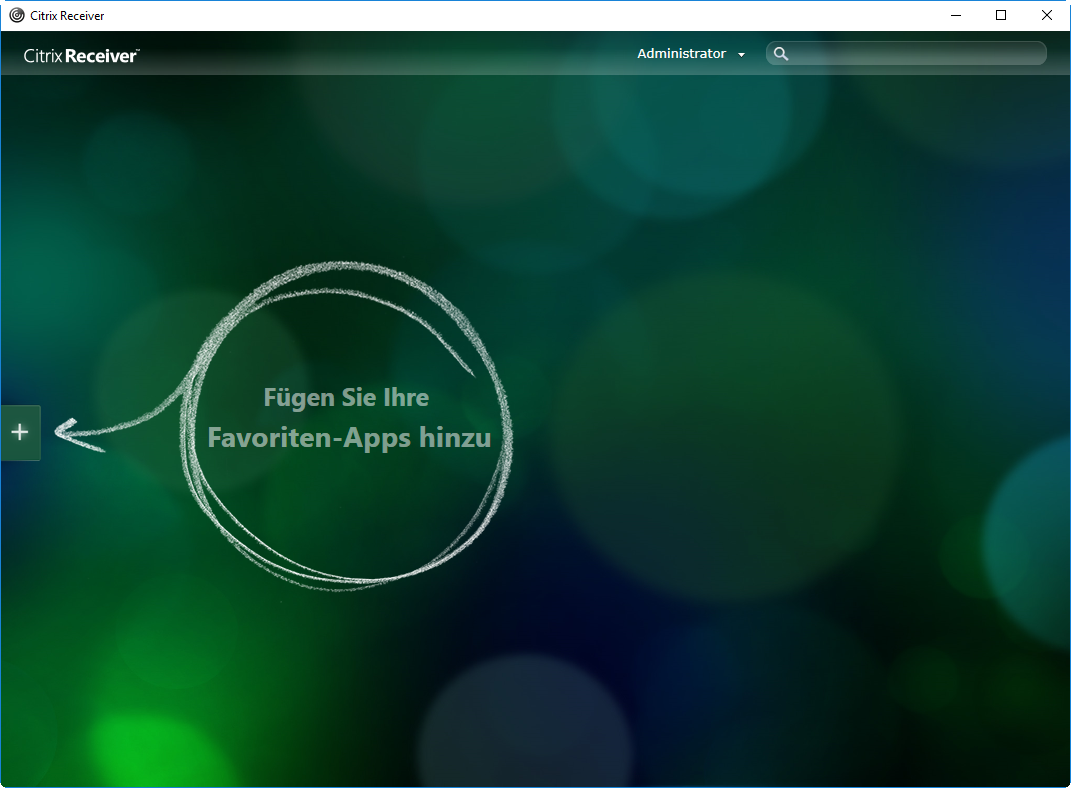The height and width of the screenshot is (788, 1071).
Task: Minimize the Citrix Receiver window
Action: (x=956, y=15)
